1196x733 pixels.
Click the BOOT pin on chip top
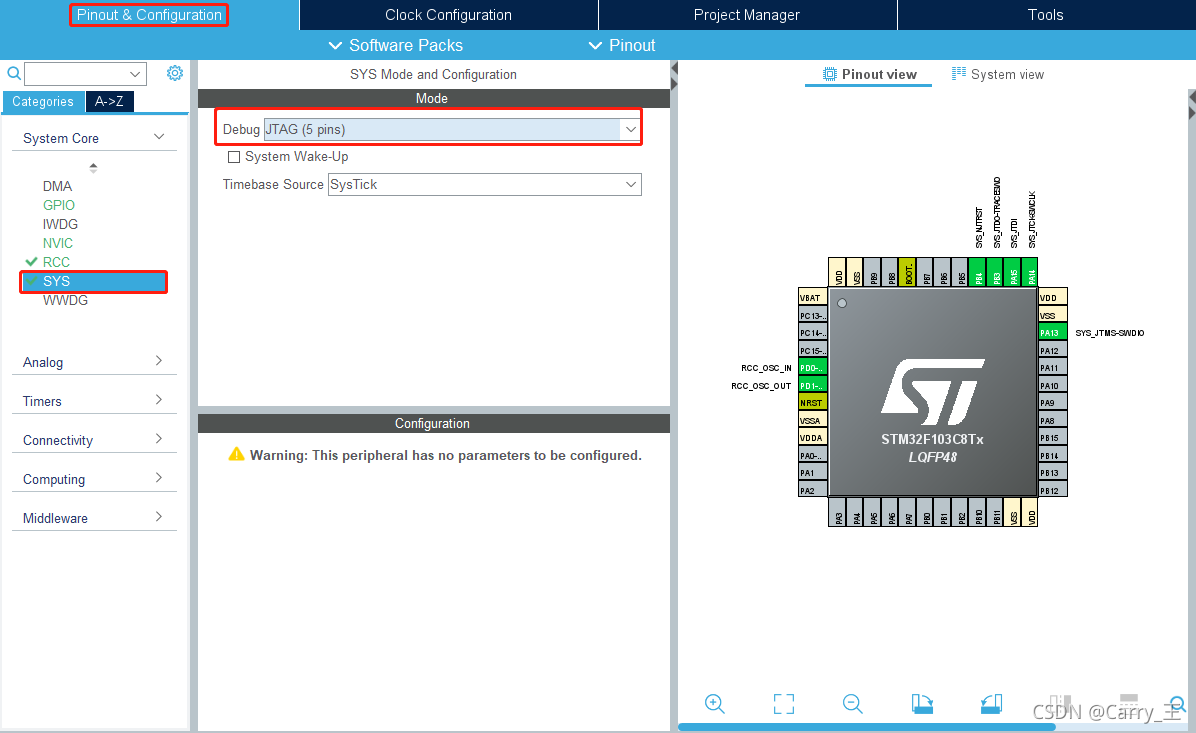tap(907, 272)
